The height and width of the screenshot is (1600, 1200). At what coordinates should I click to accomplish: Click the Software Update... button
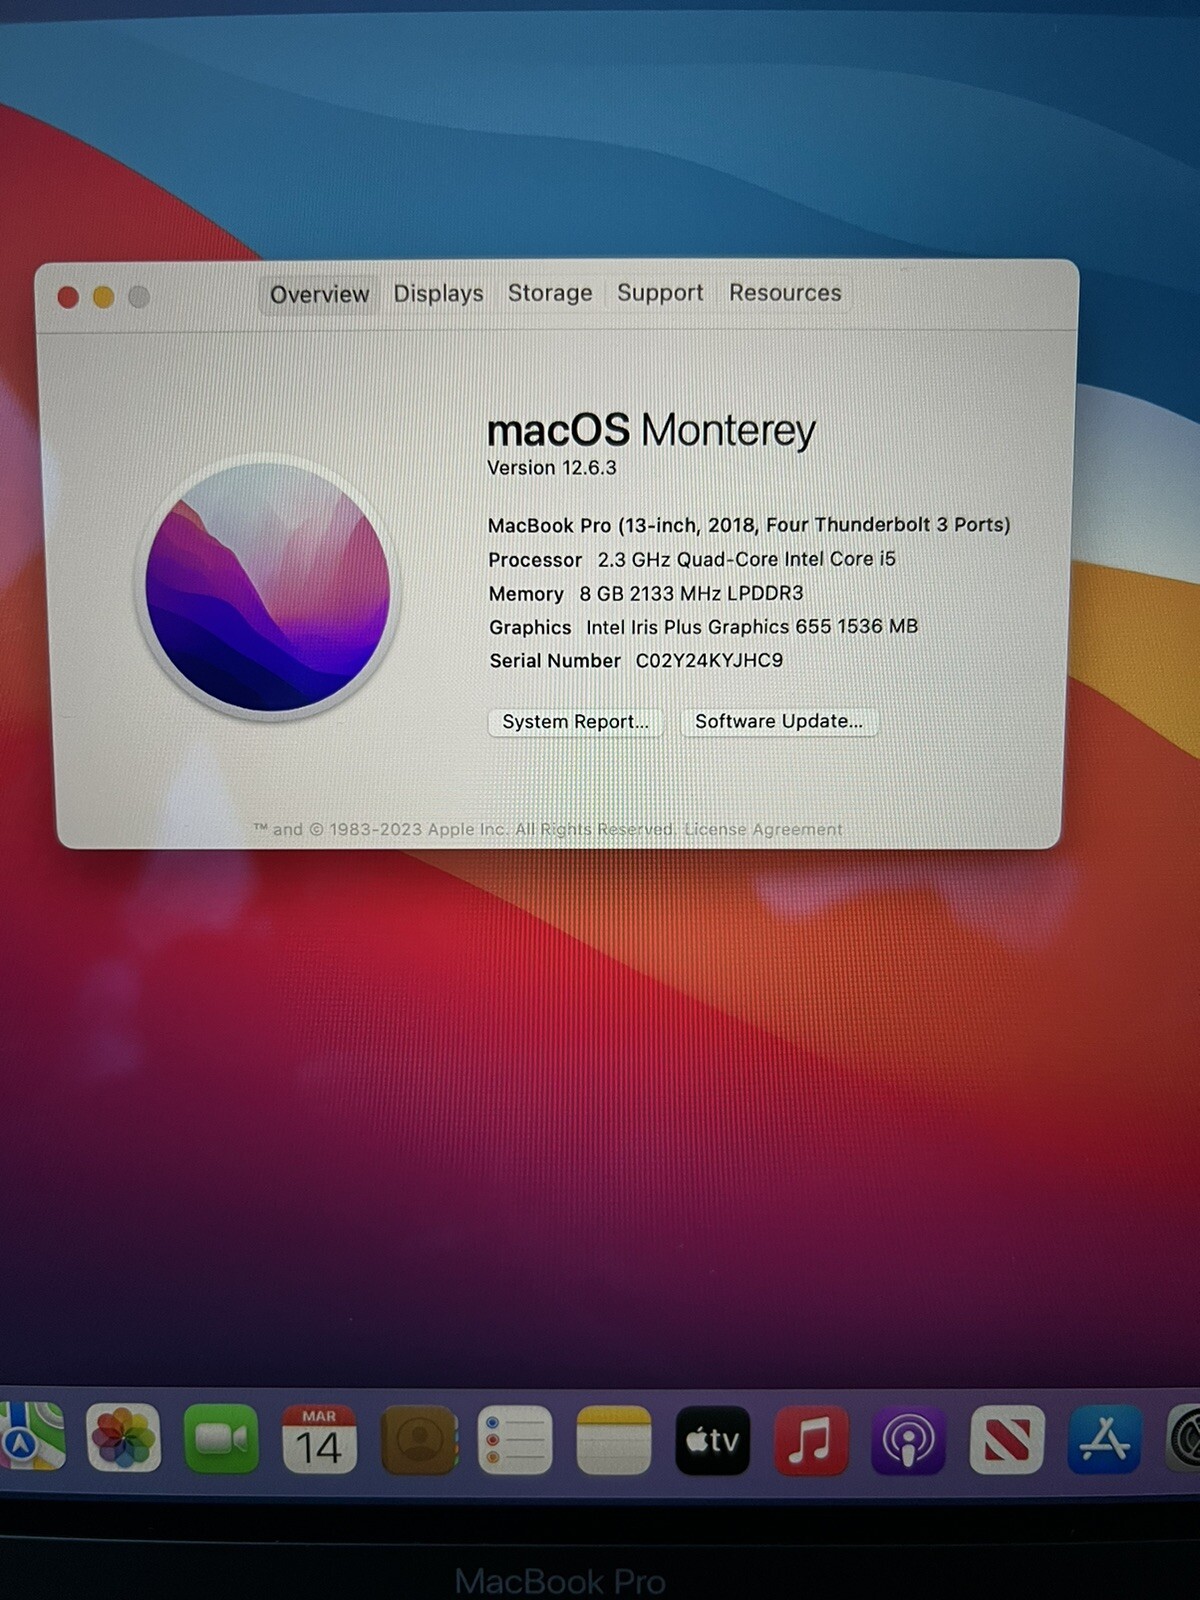click(x=779, y=721)
